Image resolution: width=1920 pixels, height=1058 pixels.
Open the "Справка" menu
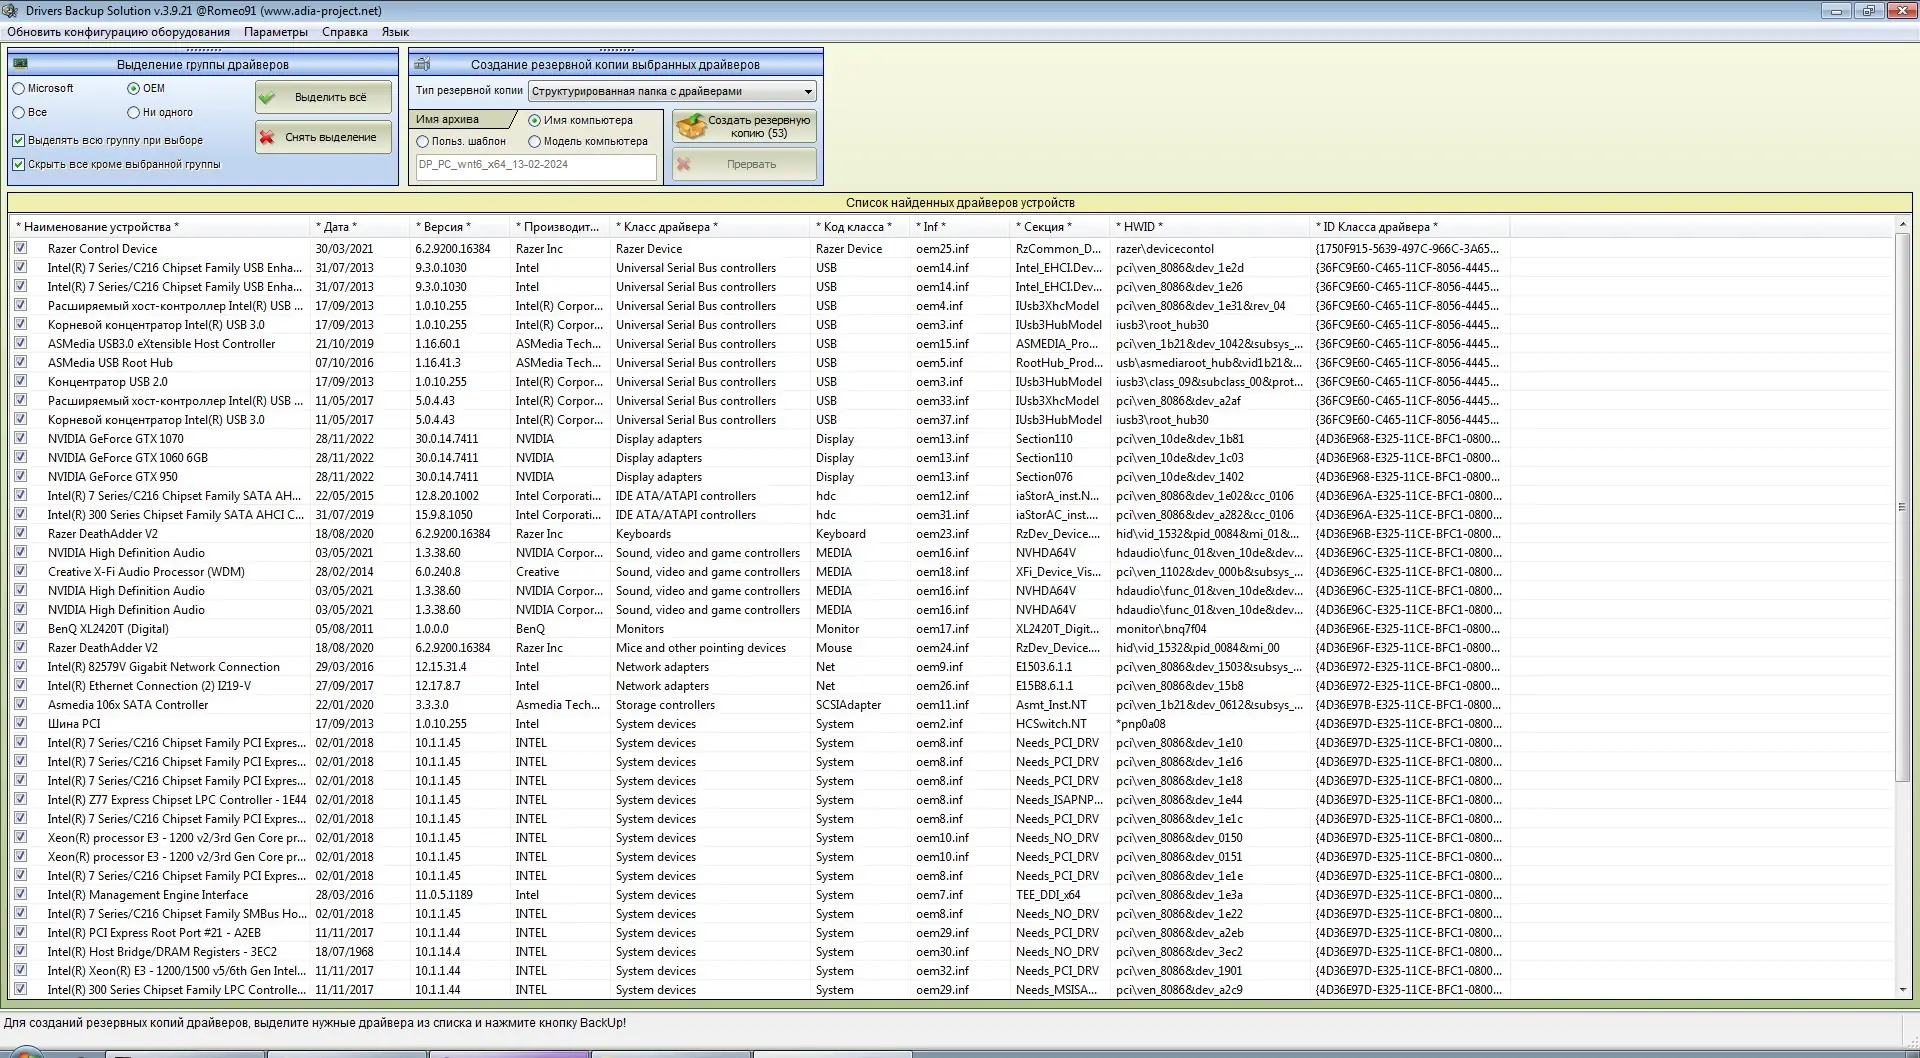345,32
